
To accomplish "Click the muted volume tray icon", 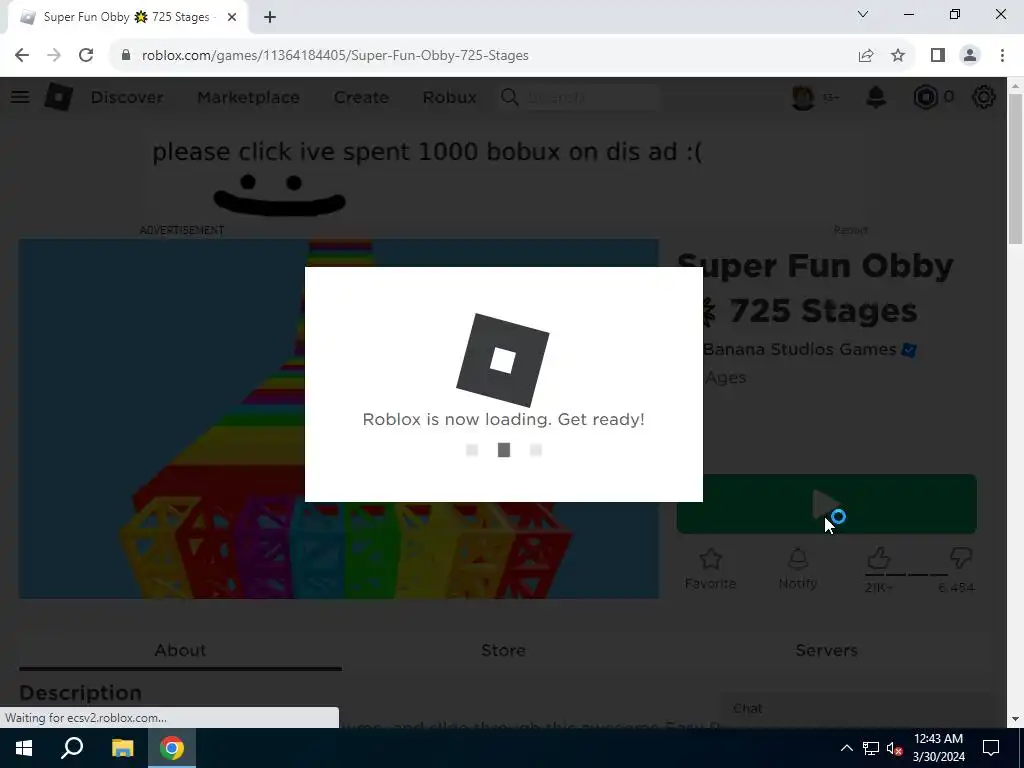I will coord(895,748).
